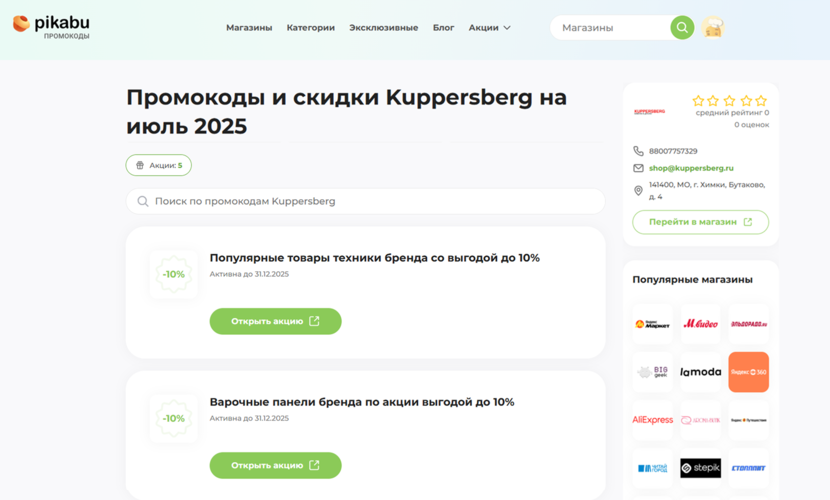Open the Pikabu Промокоды home logo
Image resolution: width=830 pixels, height=500 pixels.
coord(51,26)
